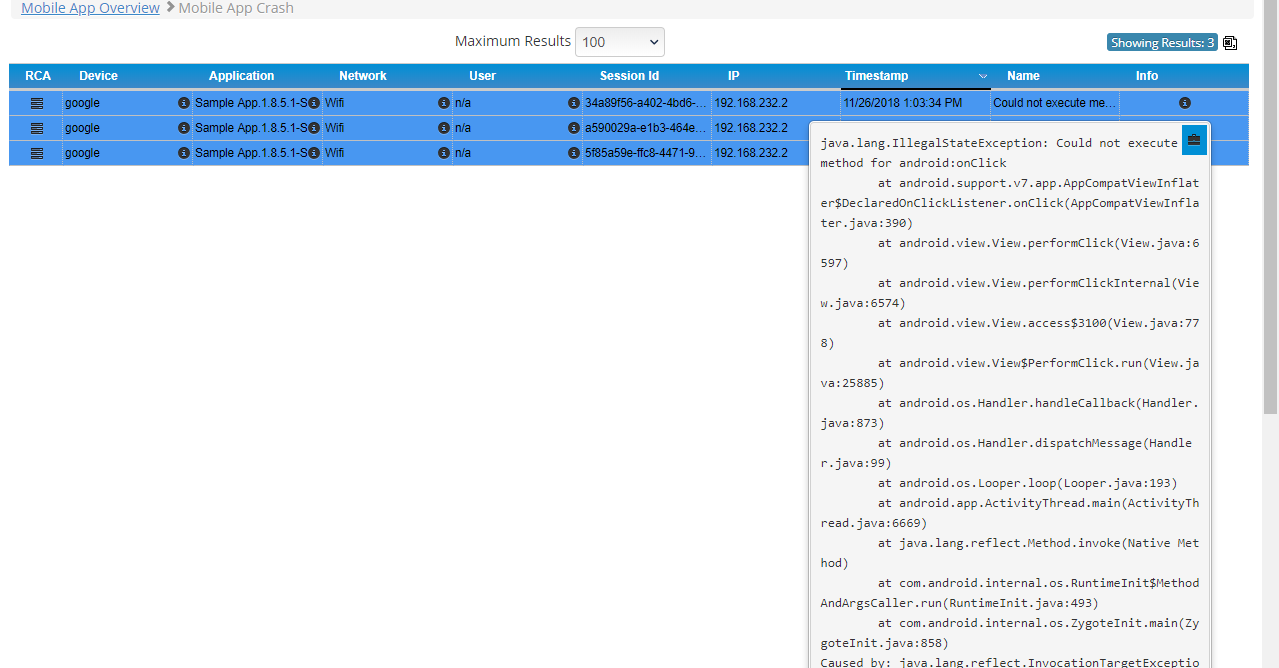Screen dimensions: 1279x668
Task: Toggle sort arrow on Timestamp column
Action: [x=982, y=76]
